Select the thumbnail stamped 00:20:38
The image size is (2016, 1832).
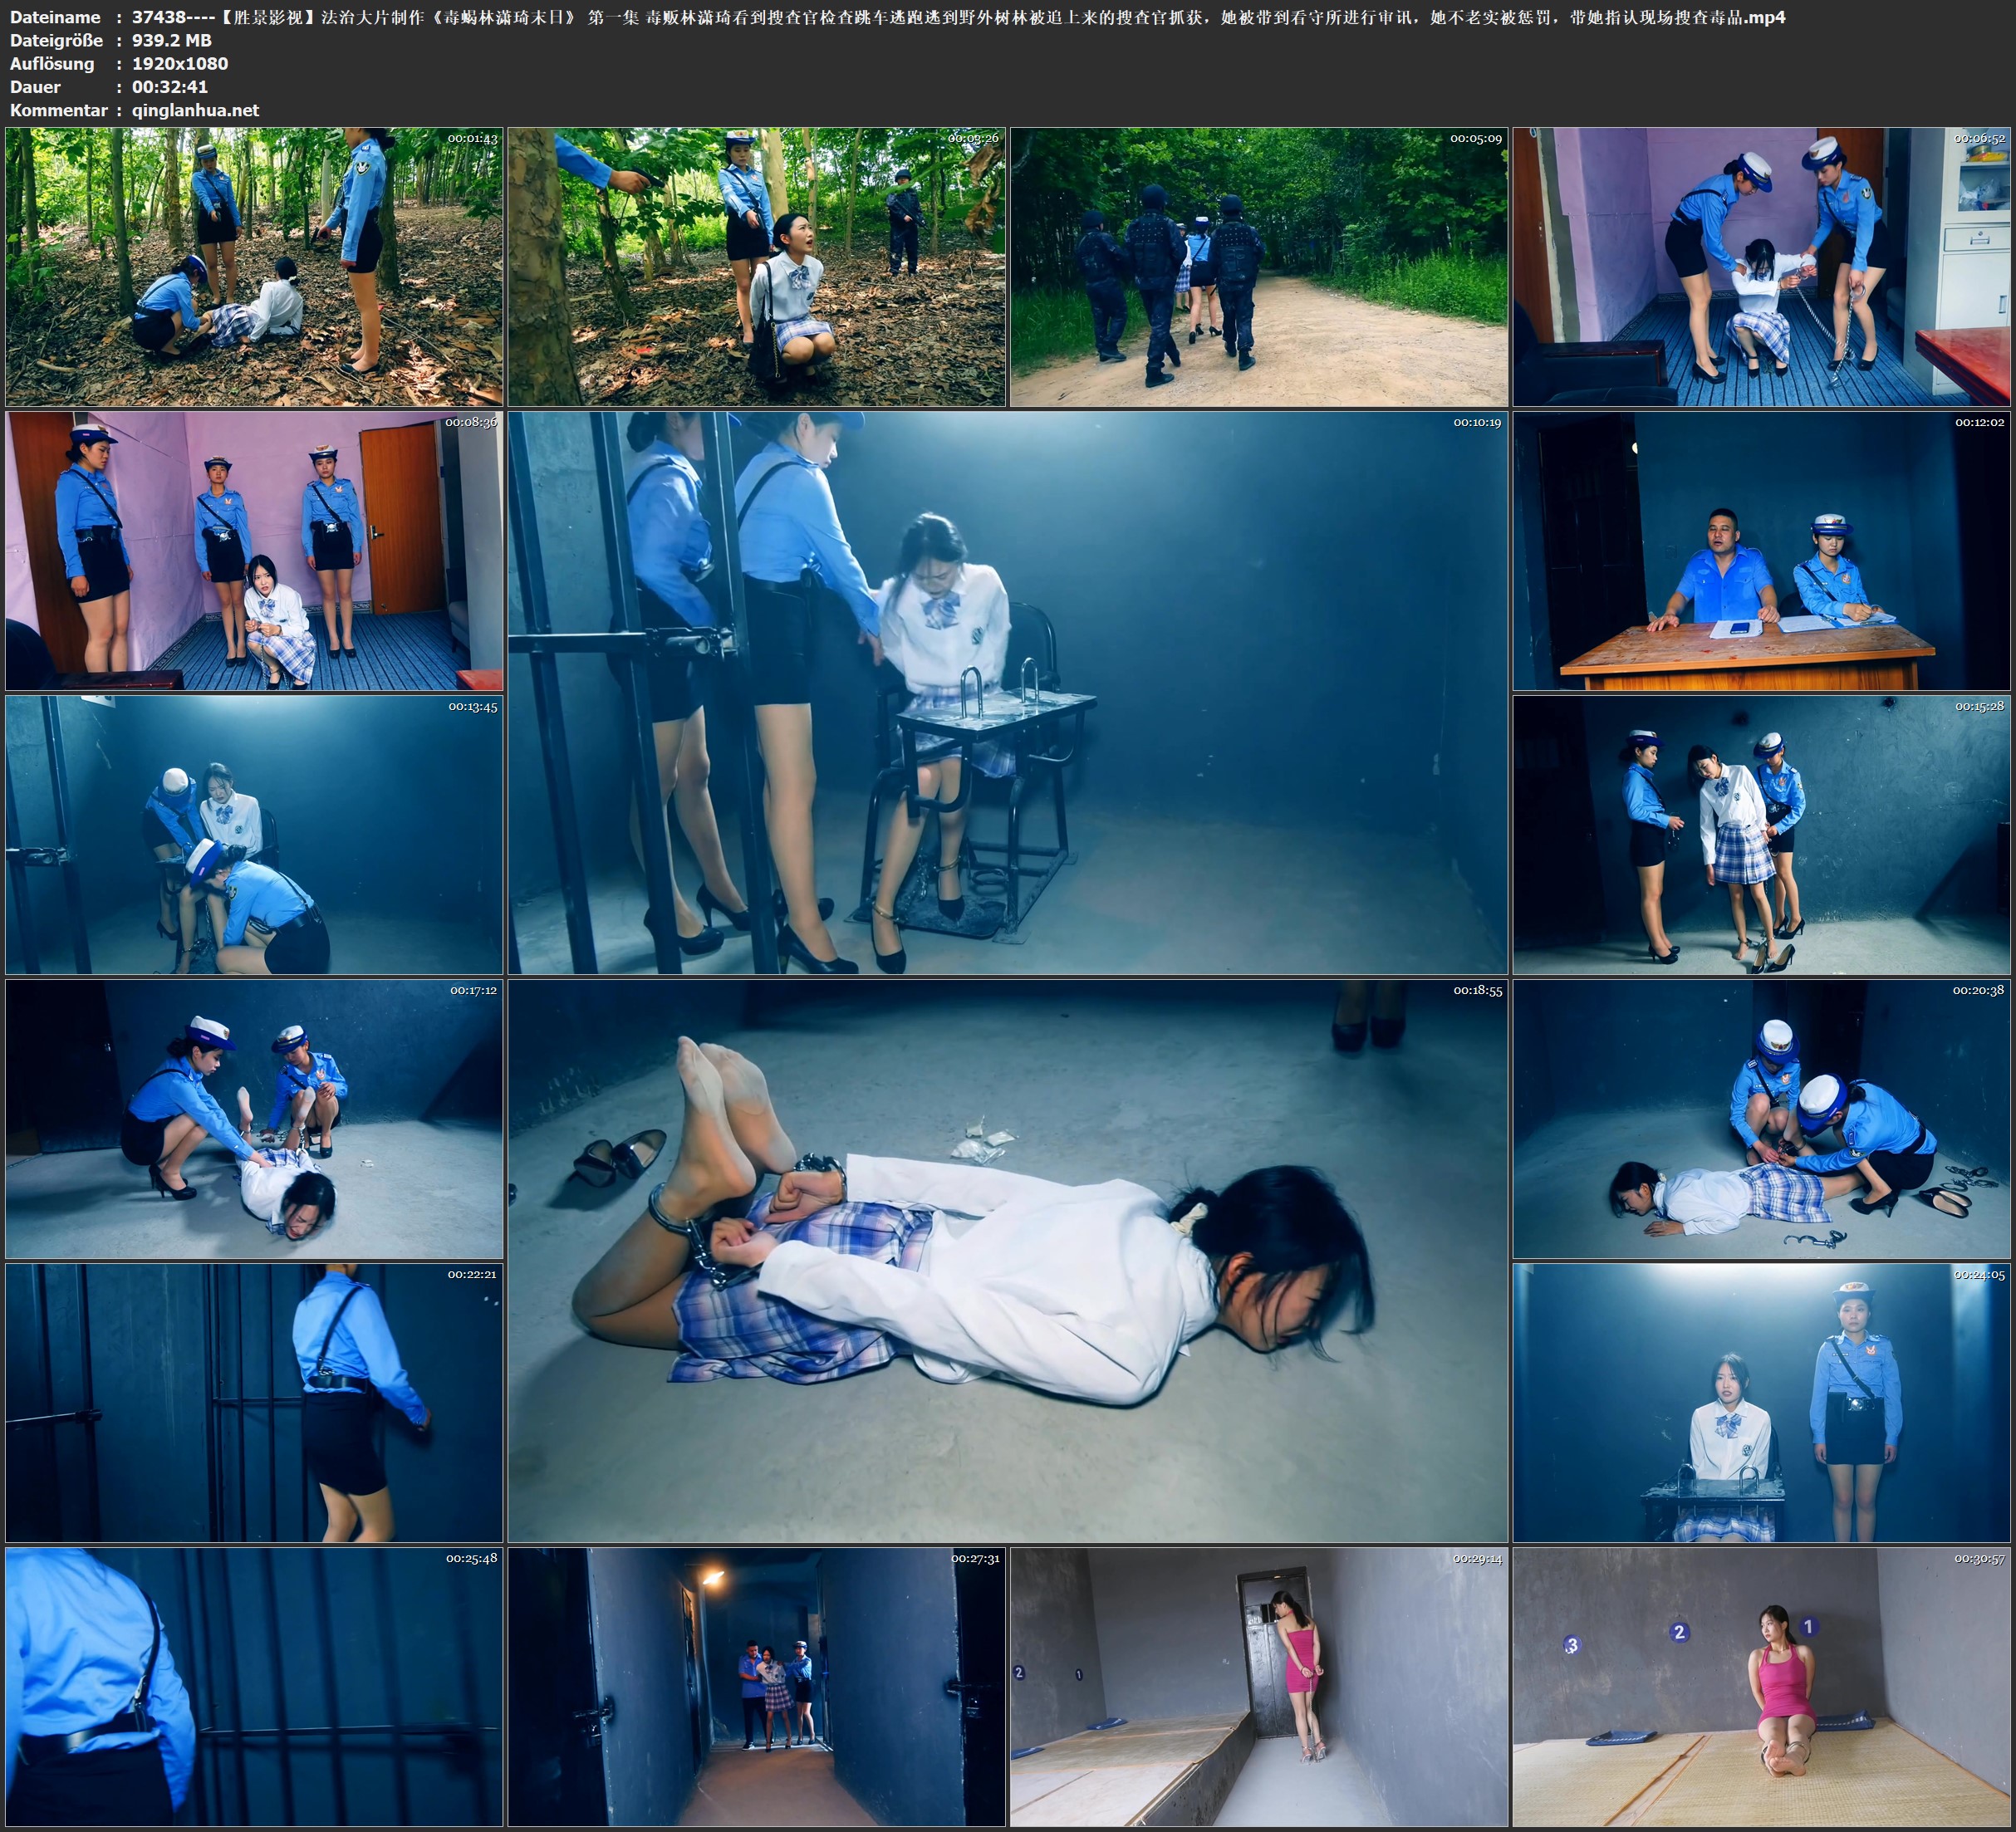(x=1762, y=1119)
